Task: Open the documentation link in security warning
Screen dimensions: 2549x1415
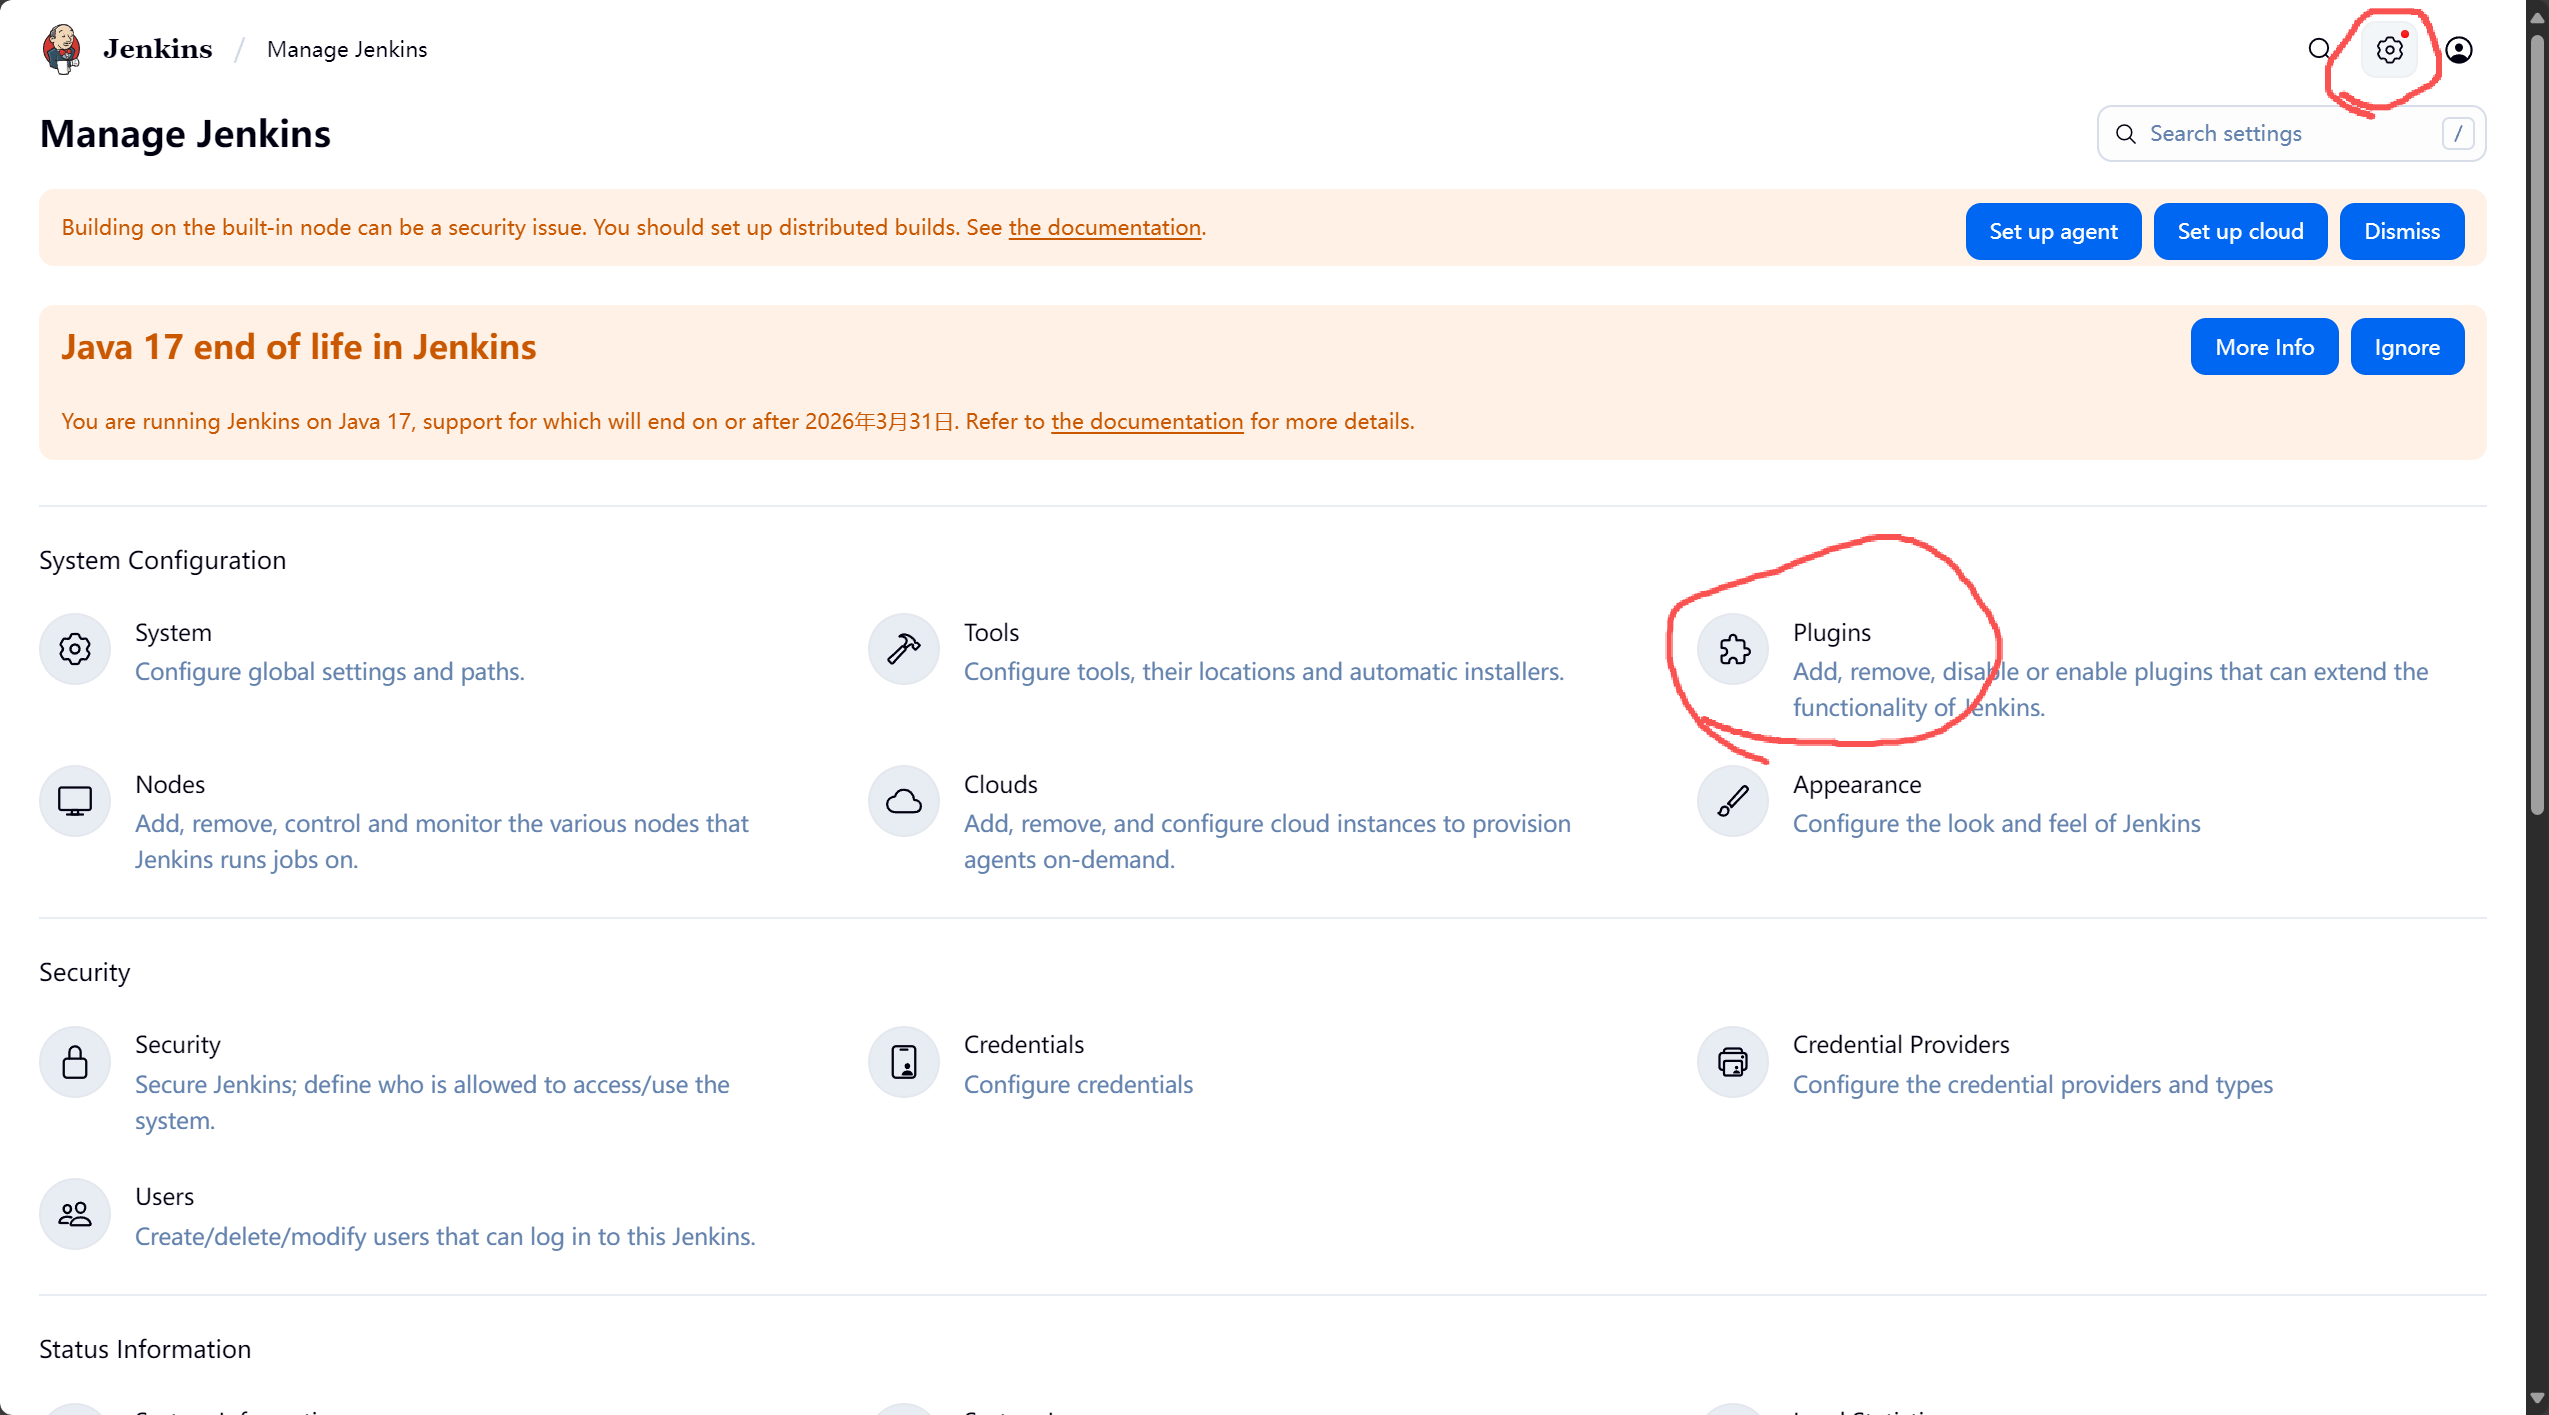Action: [1104, 227]
